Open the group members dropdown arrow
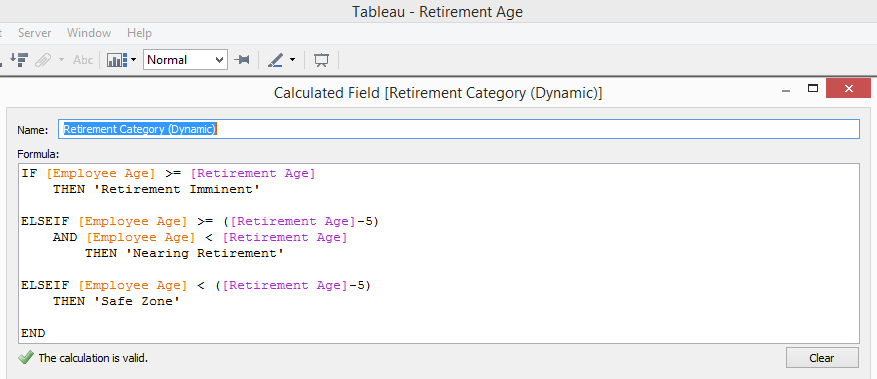The image size is (877, 379). [x=61, y=60]
